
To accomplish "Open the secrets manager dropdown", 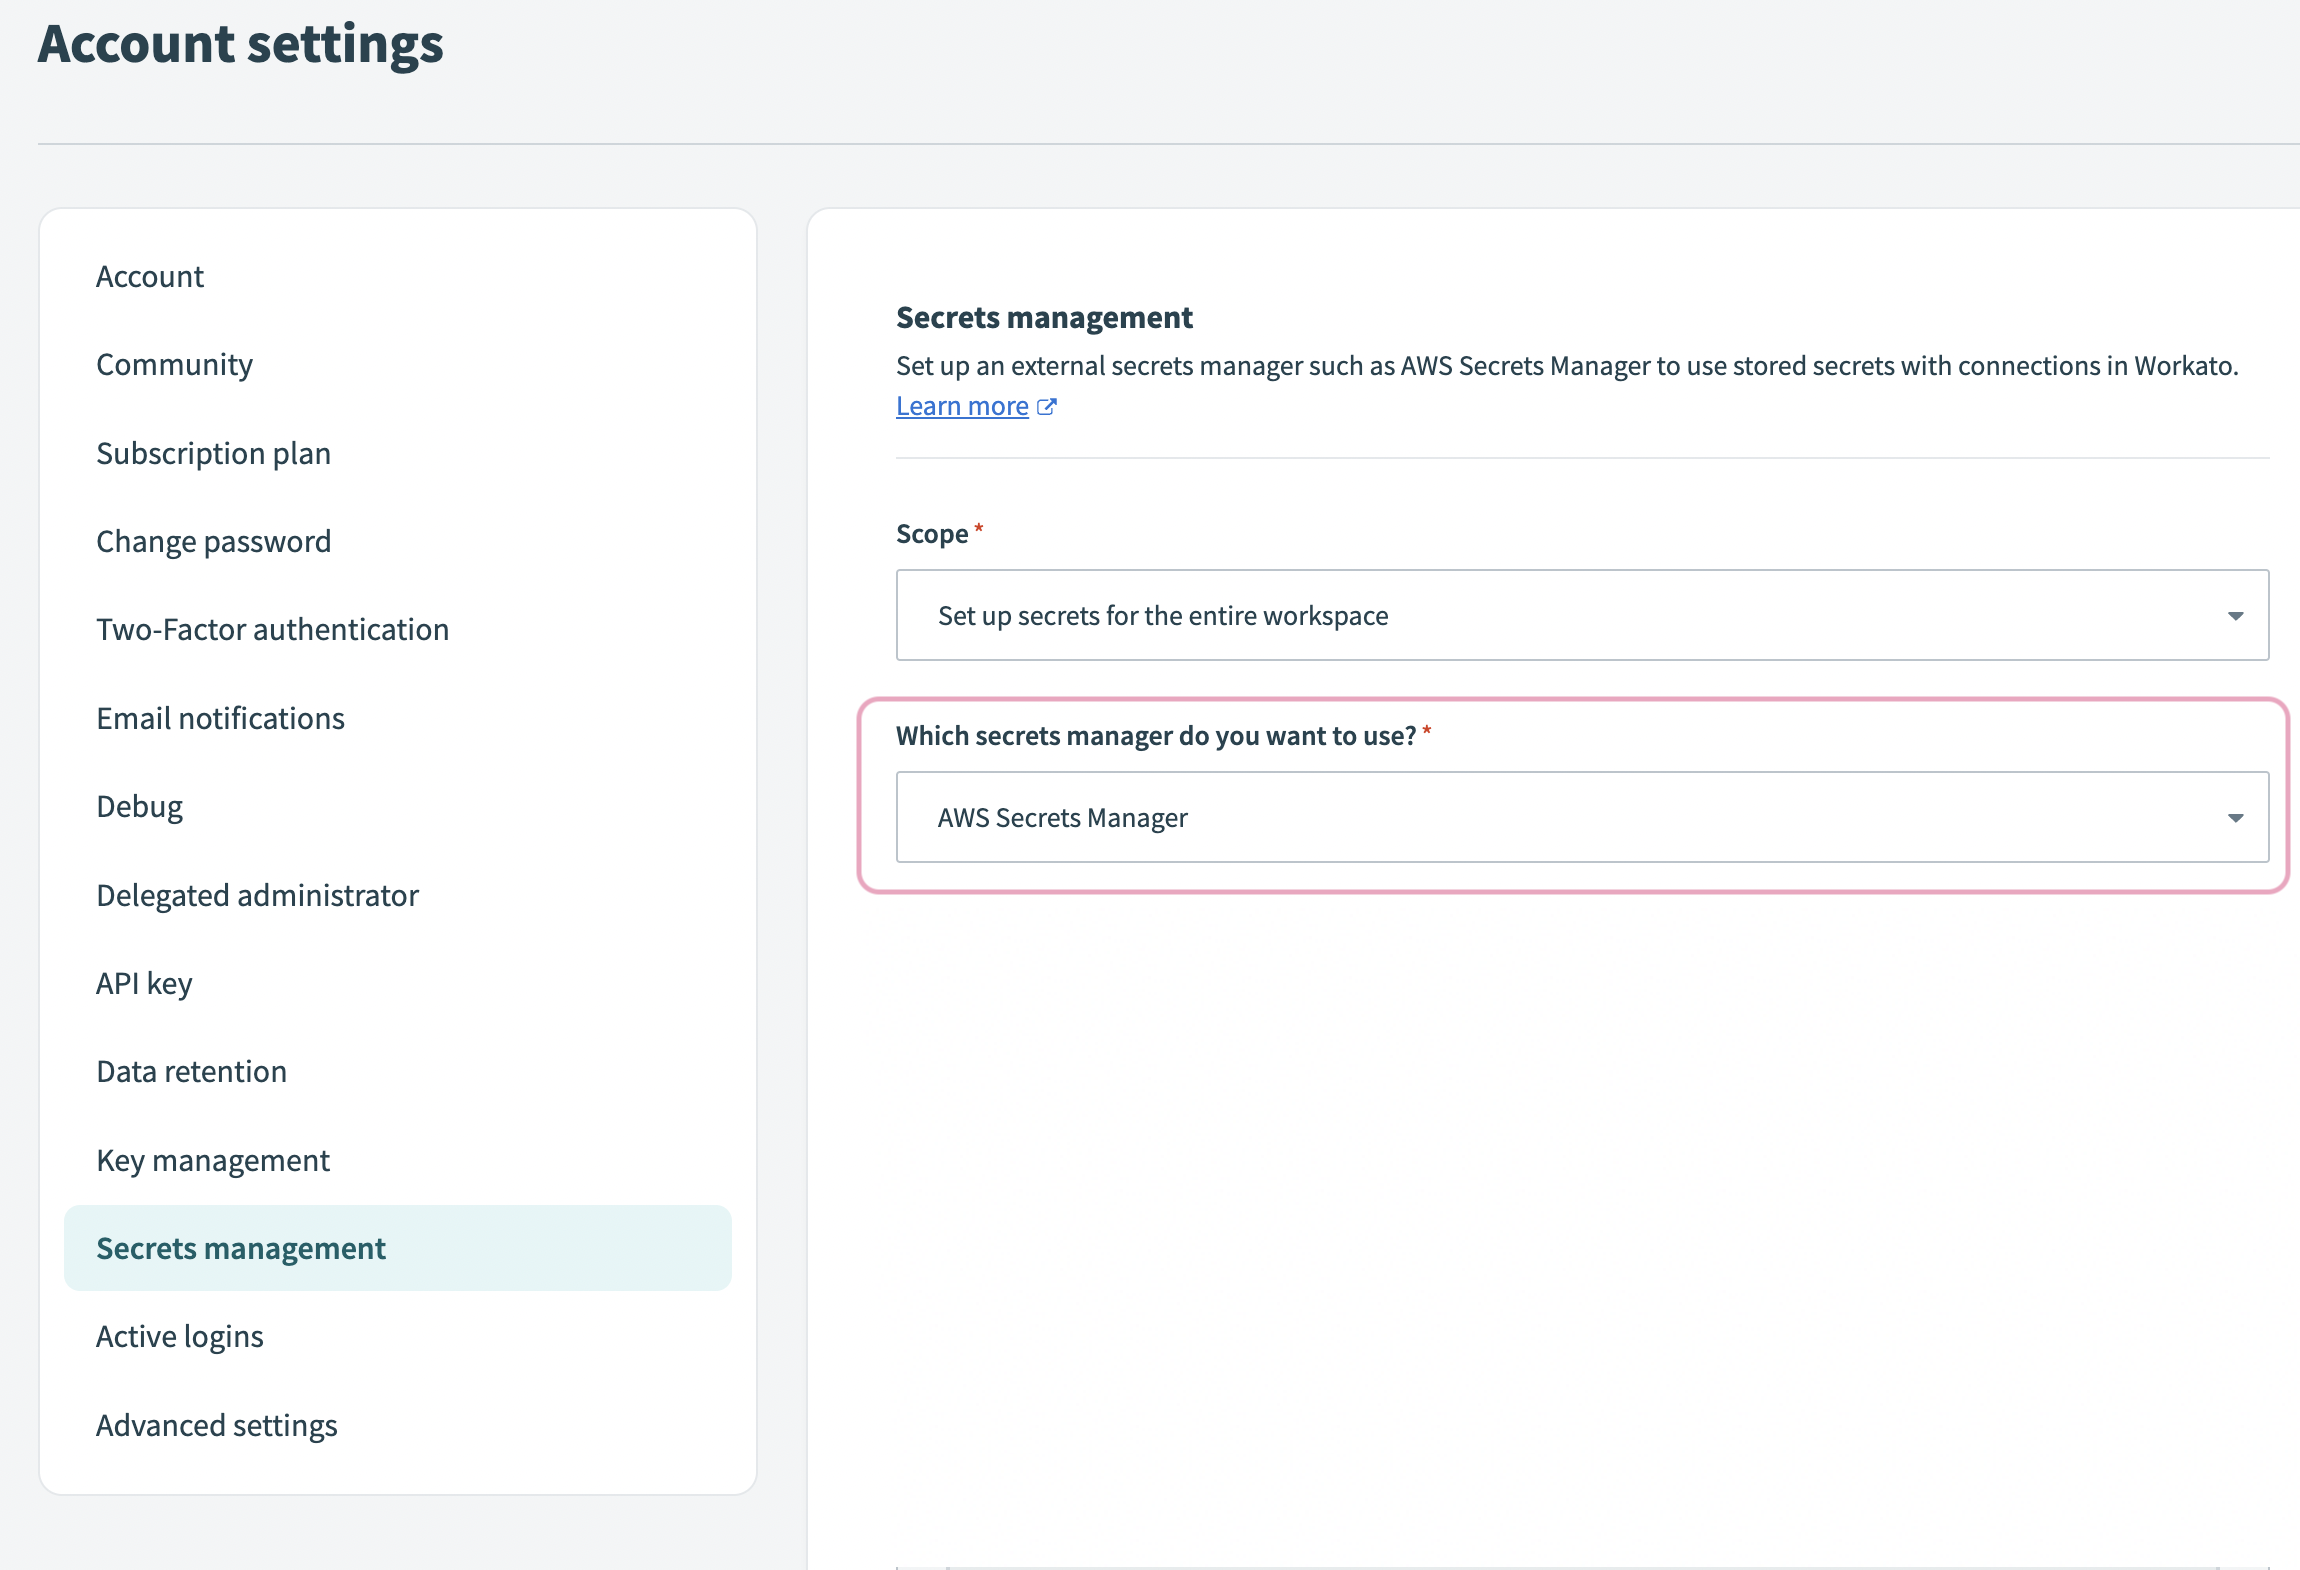I will [1582, 817].
